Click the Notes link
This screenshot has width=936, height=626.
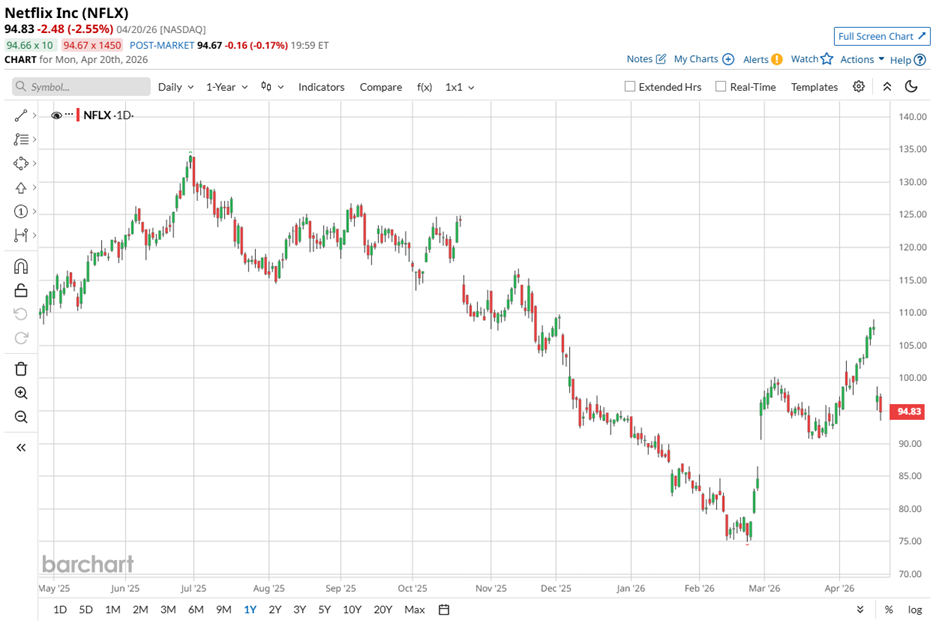point(639,59)
